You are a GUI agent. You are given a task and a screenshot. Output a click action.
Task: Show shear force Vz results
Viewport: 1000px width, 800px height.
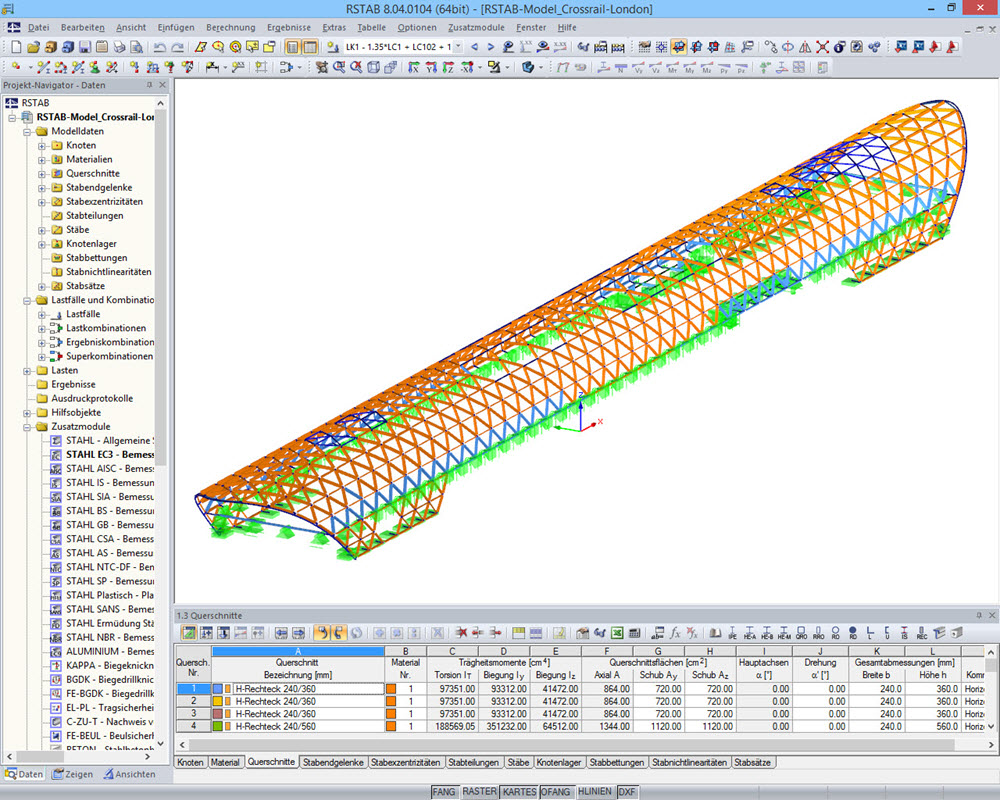(656, 68)
